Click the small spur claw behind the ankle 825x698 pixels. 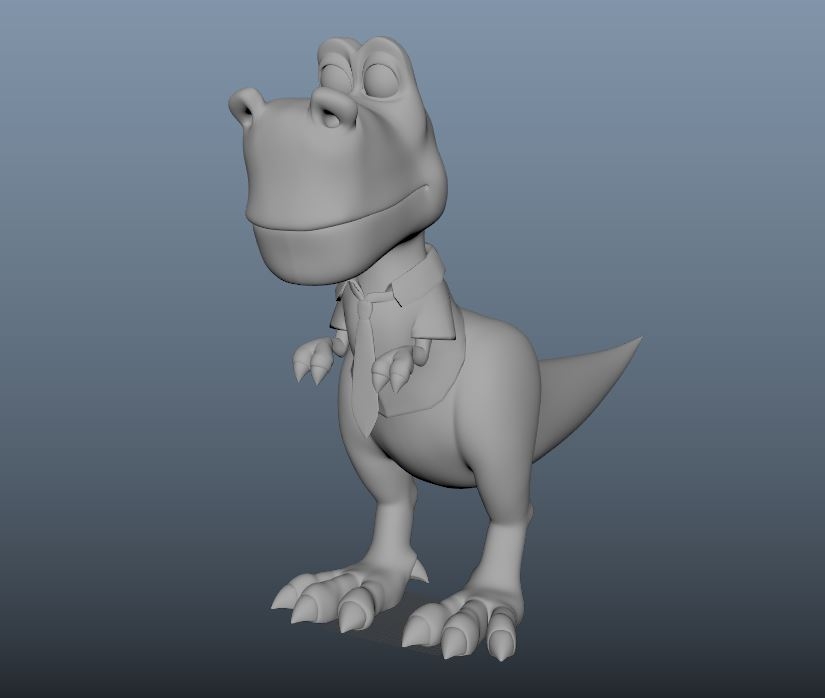[421, 571]
